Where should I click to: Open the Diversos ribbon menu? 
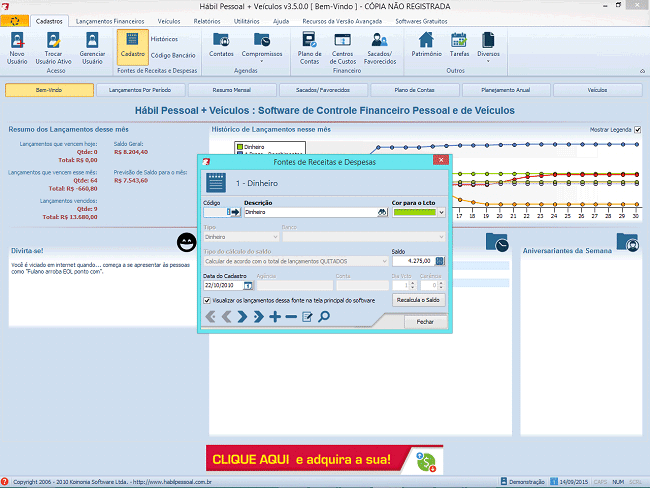tap(488, 46)
